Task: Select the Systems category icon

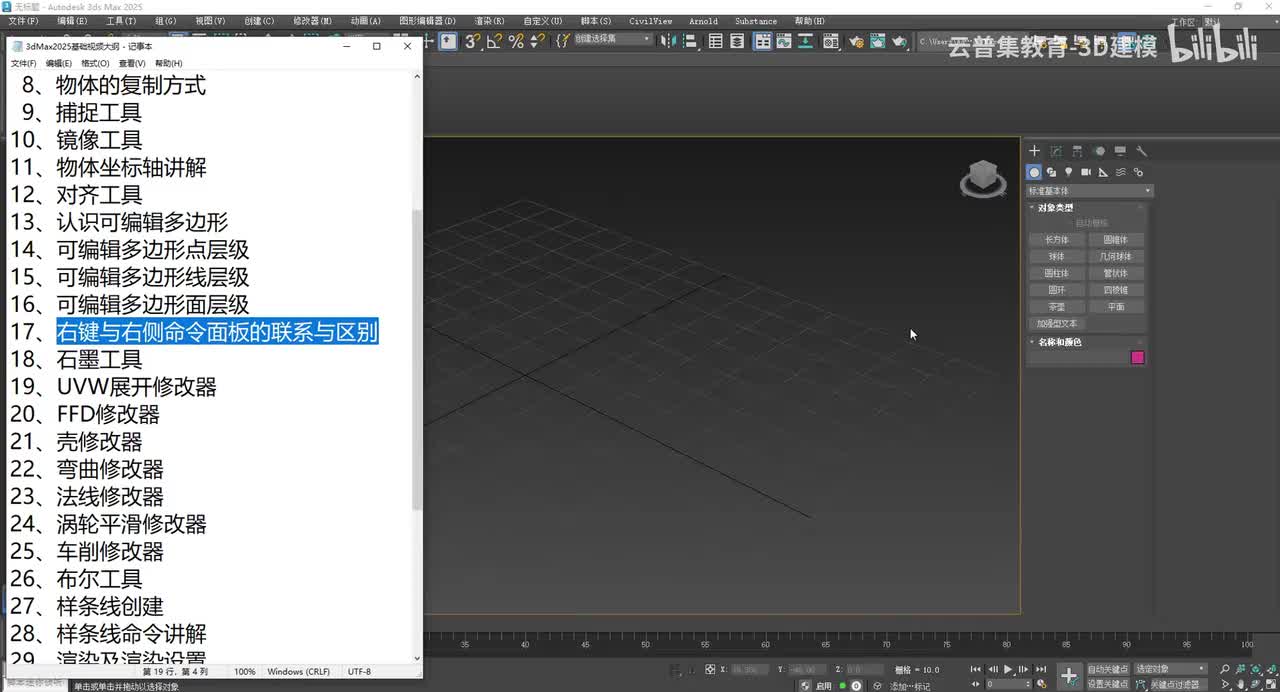Action: 1138,172
